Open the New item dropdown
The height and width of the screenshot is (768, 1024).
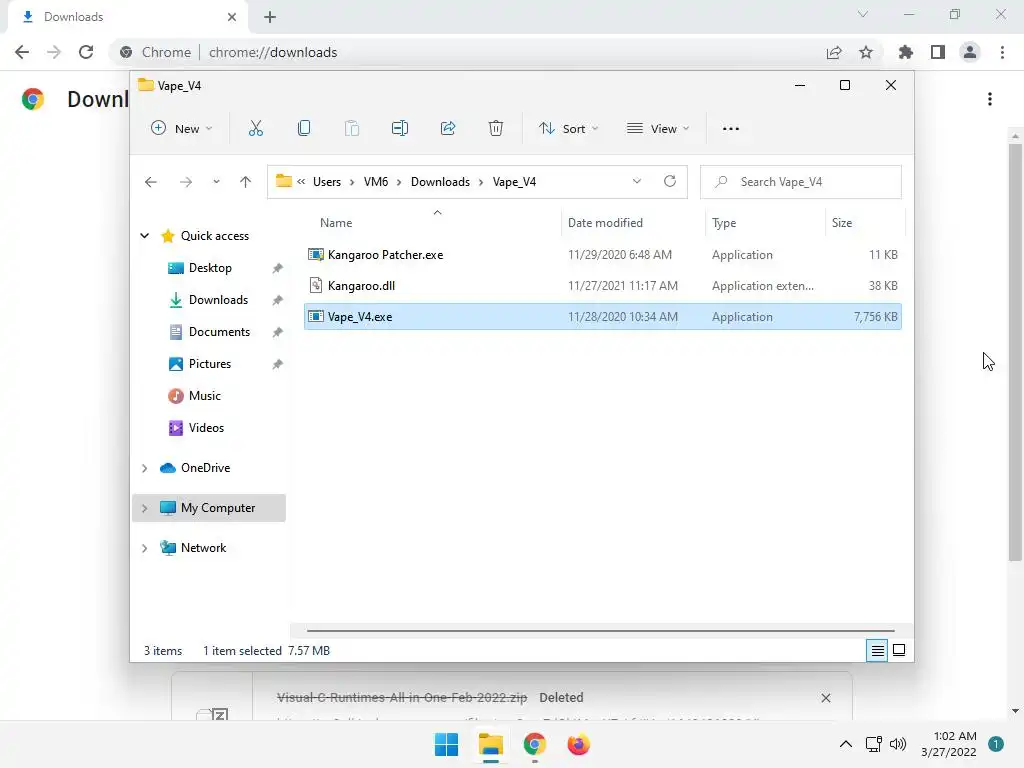(182, 129)
